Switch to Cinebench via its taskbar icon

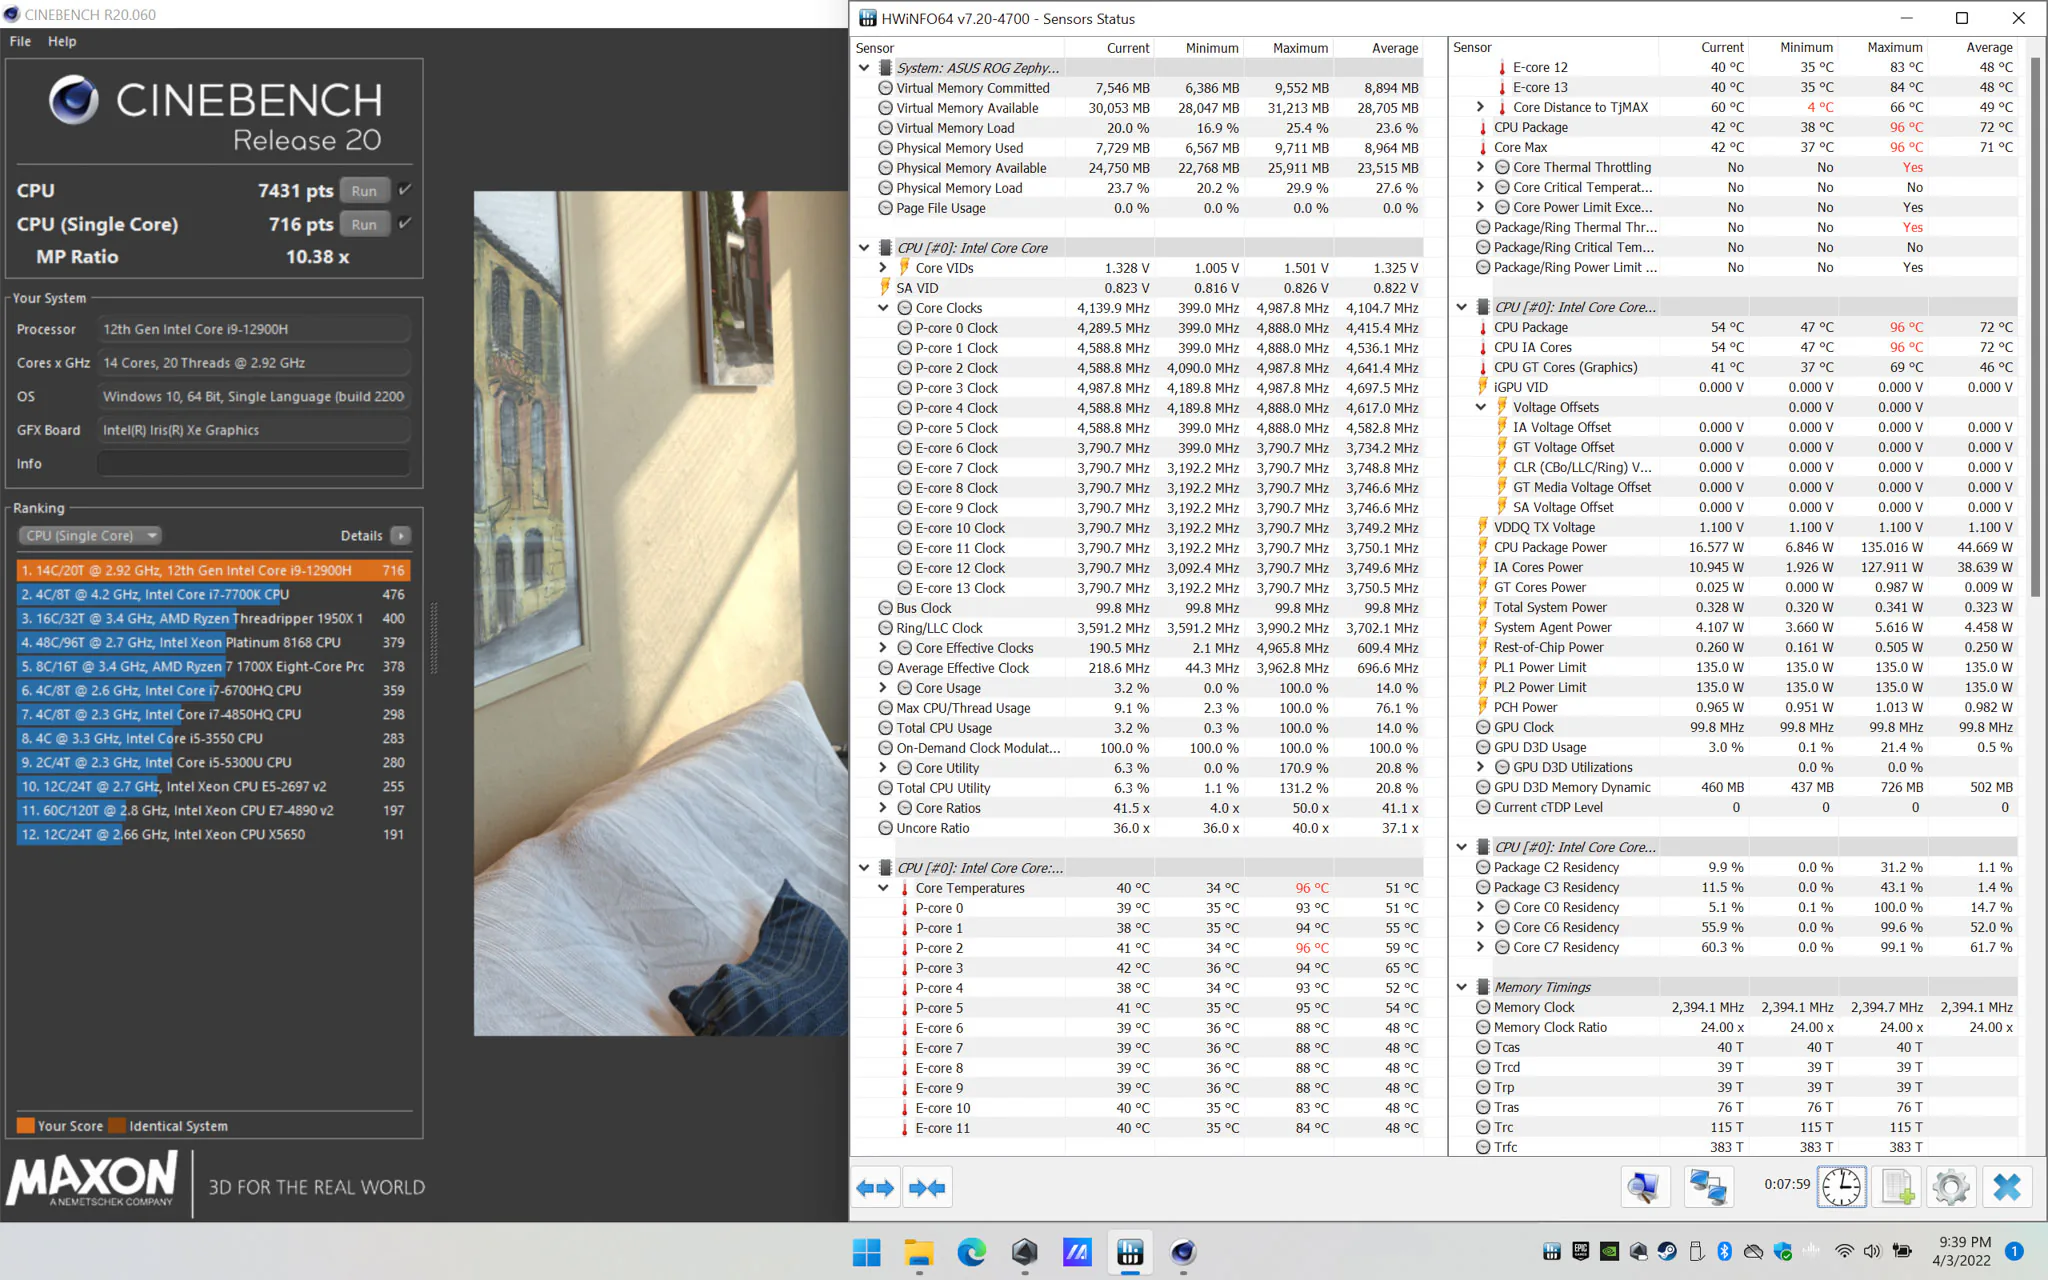[1183, 1251]
